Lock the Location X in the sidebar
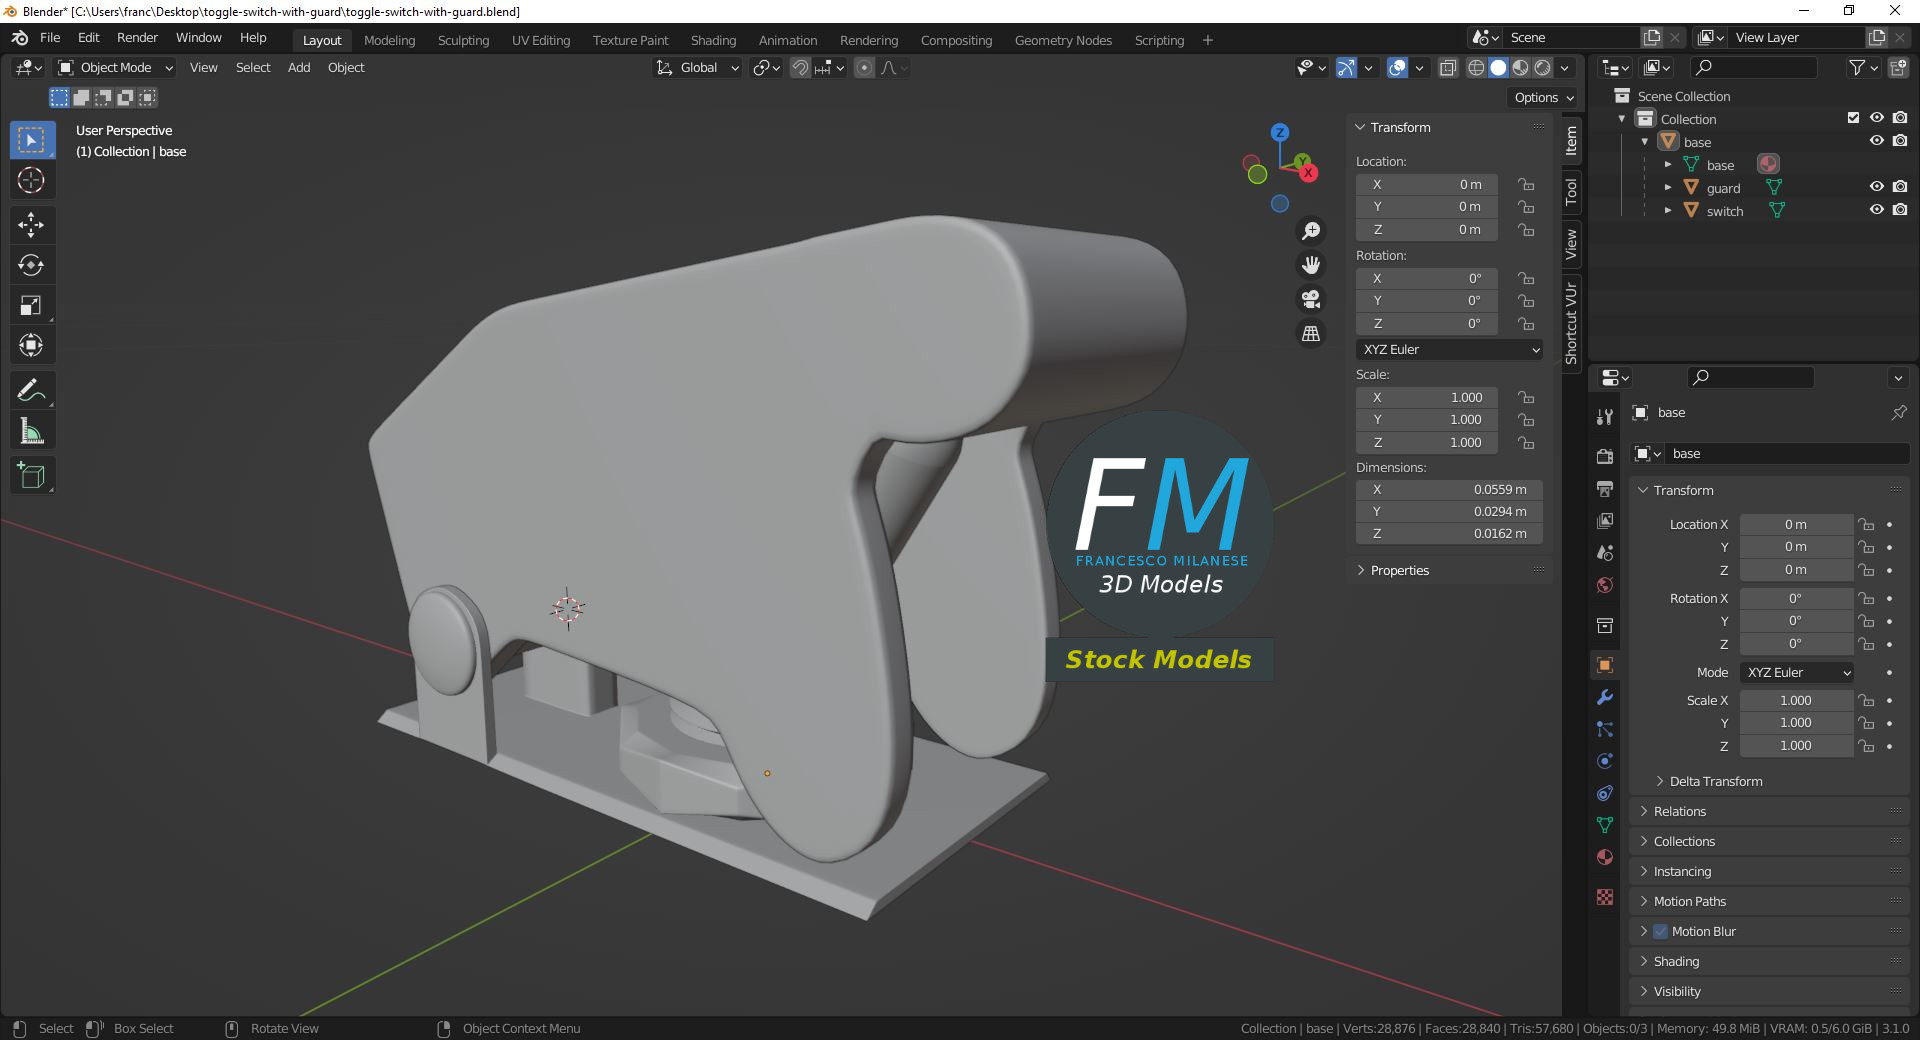The height and width of the screenshot is (1040, 1920). (x=1526, y=185)
